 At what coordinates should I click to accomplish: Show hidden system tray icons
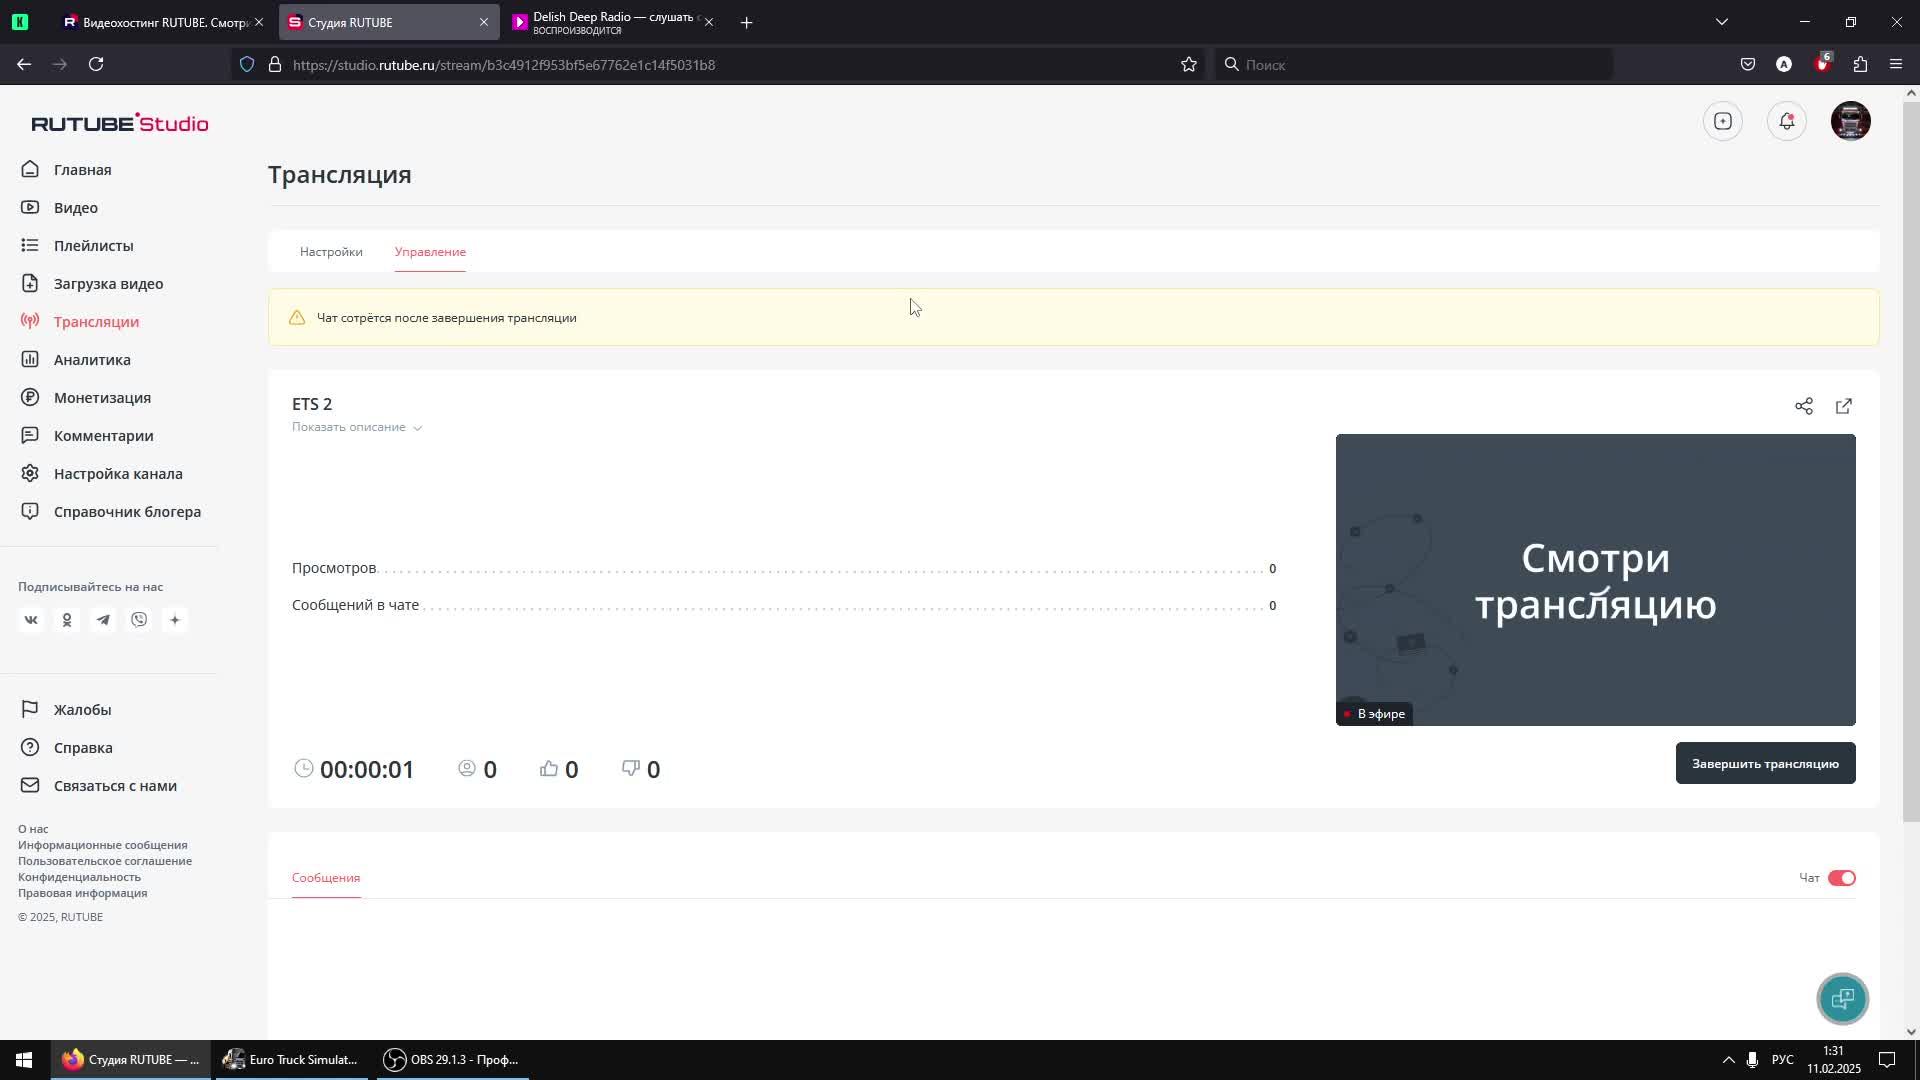[x=1727, y=1060]
